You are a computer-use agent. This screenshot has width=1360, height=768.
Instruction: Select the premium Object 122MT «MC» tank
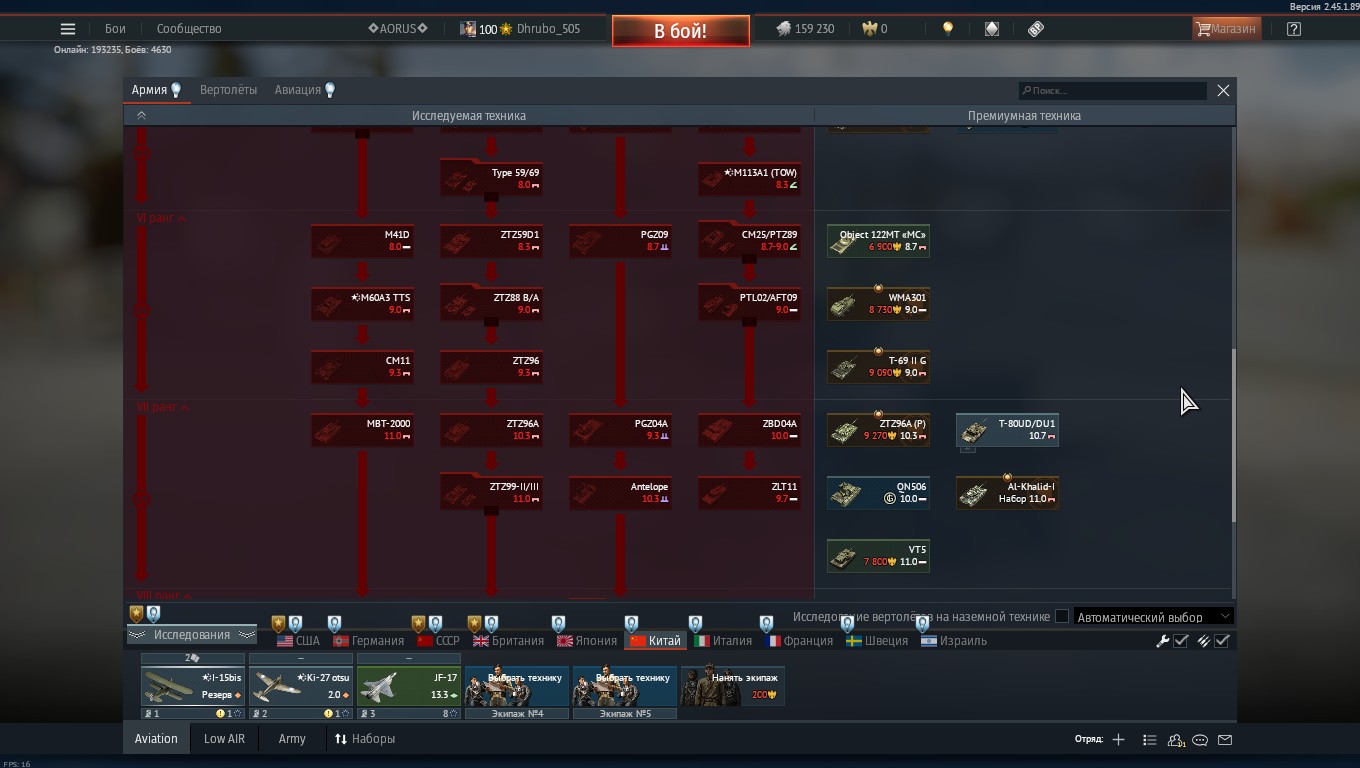click(x=878, y=241)
